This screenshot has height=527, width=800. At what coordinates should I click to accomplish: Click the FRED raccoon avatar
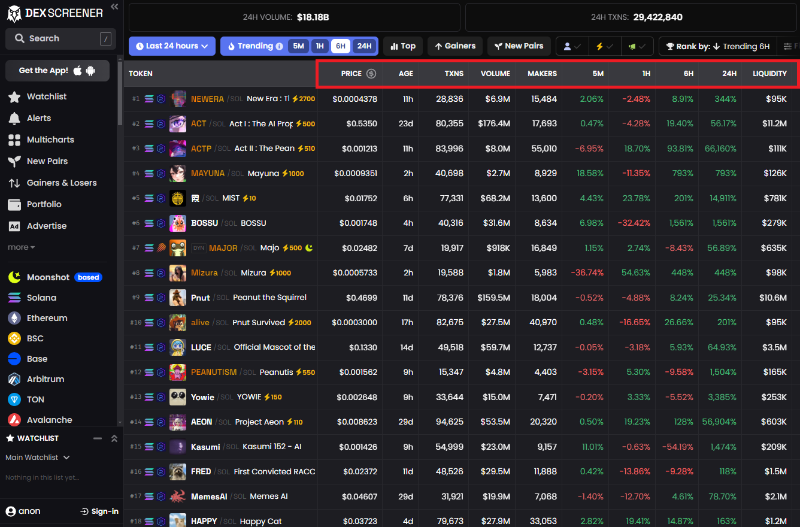[178, 471]
